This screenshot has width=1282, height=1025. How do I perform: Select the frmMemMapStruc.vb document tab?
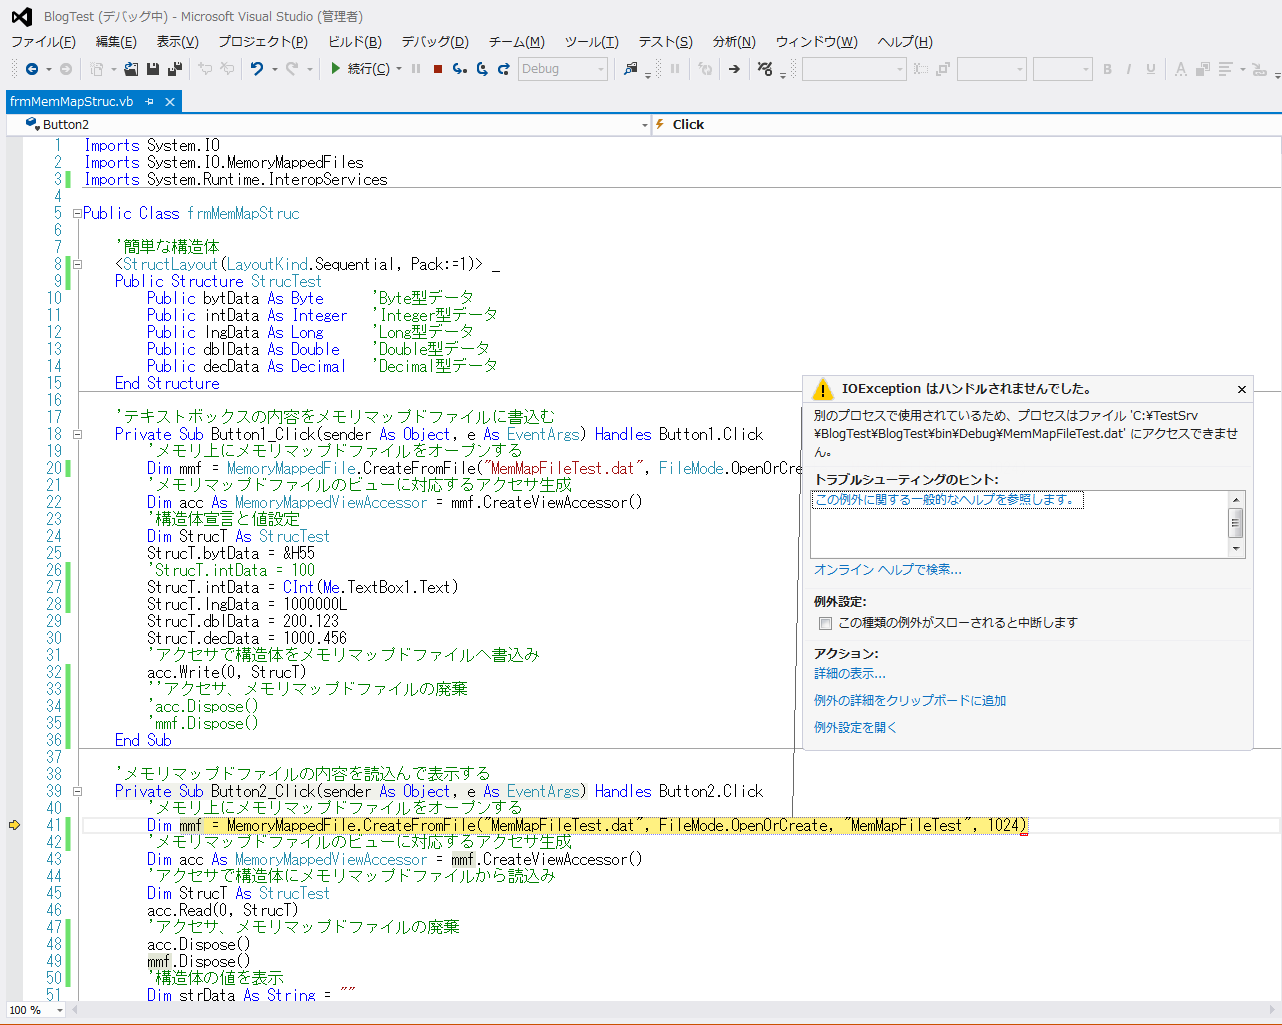(x=71, y=101)
